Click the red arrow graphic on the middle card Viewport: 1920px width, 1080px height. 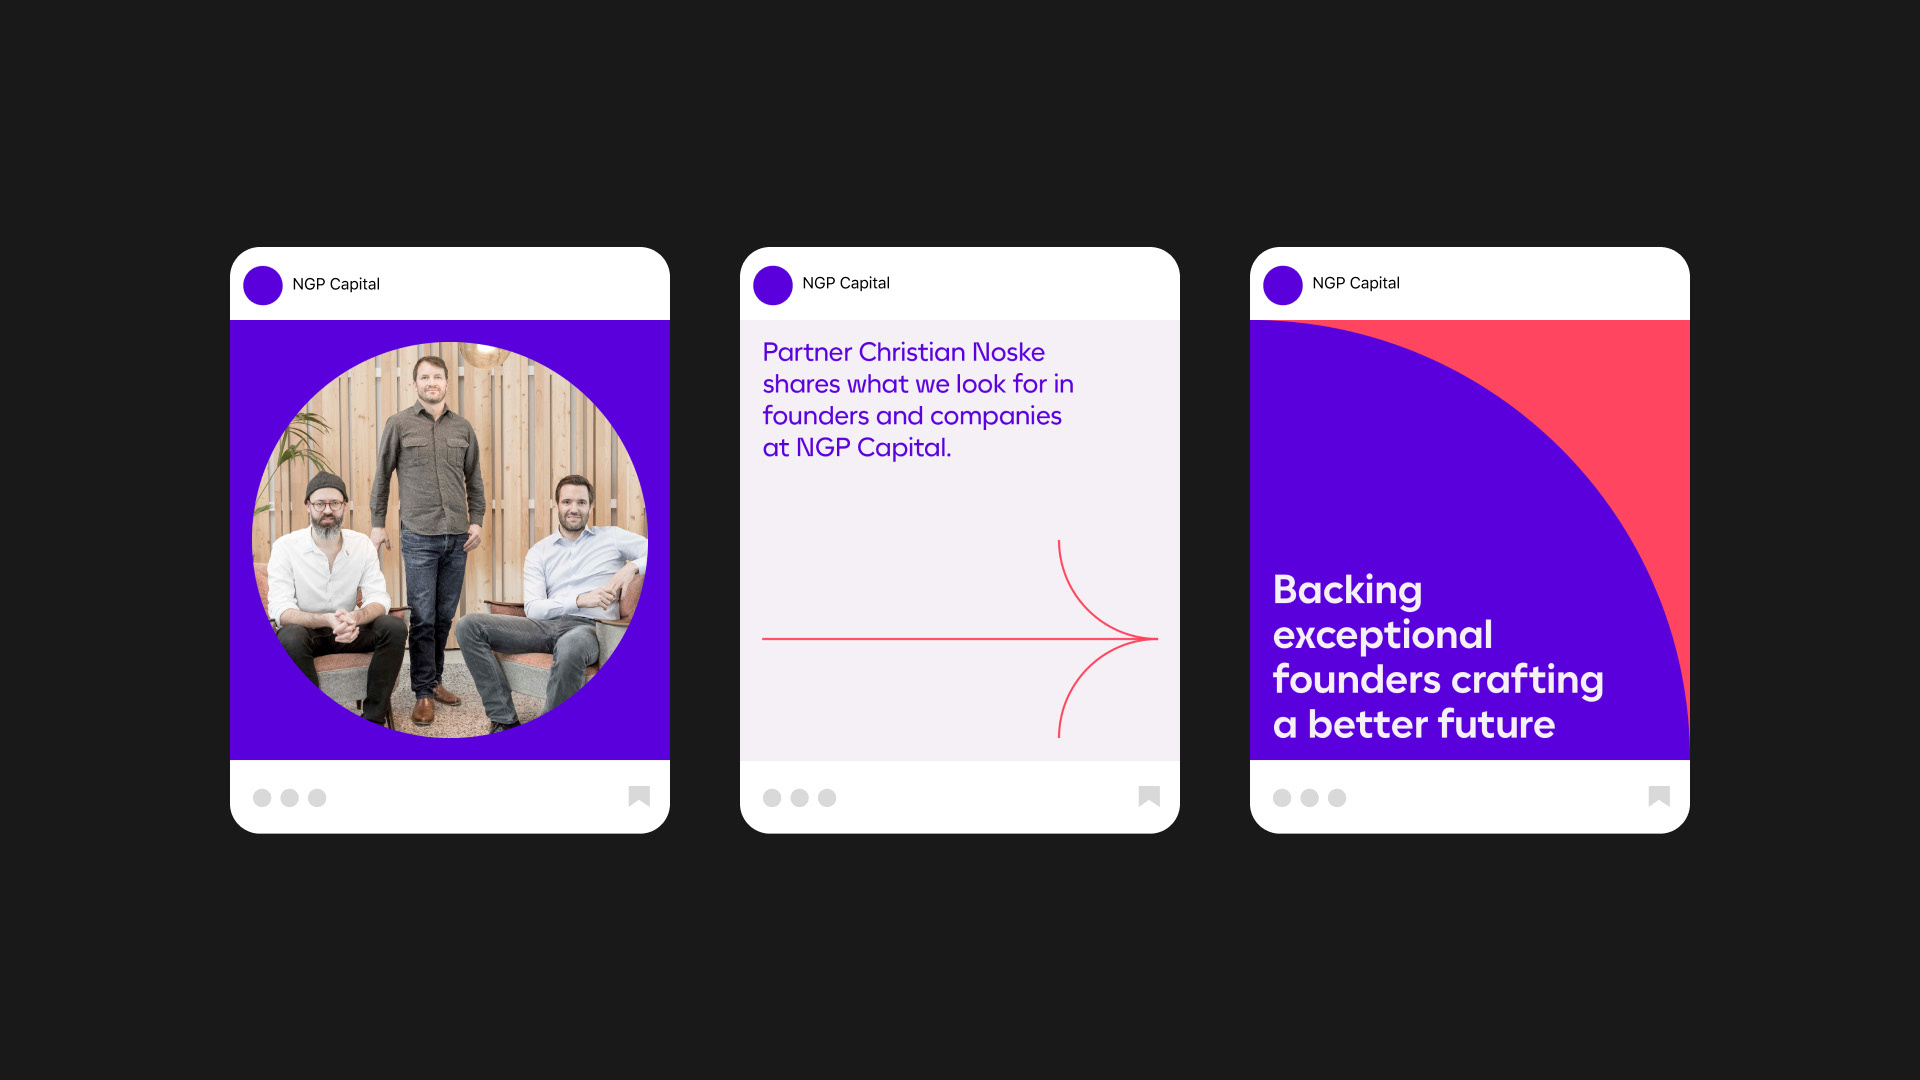tap(960, 639)
